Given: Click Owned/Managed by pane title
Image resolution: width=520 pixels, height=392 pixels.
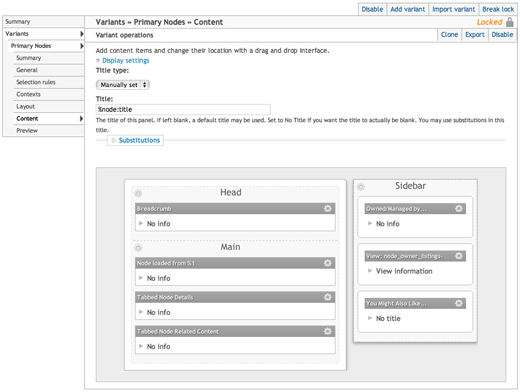Looking at the screenshot, I should [396, 209].
